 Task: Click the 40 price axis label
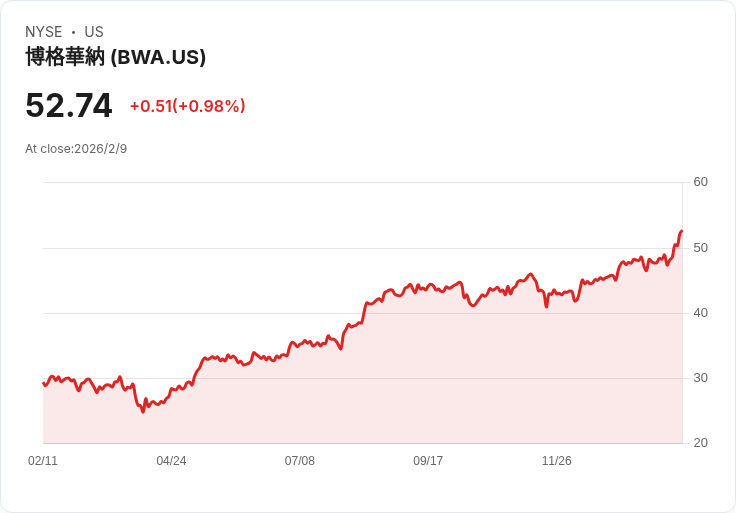click(700, 313)
